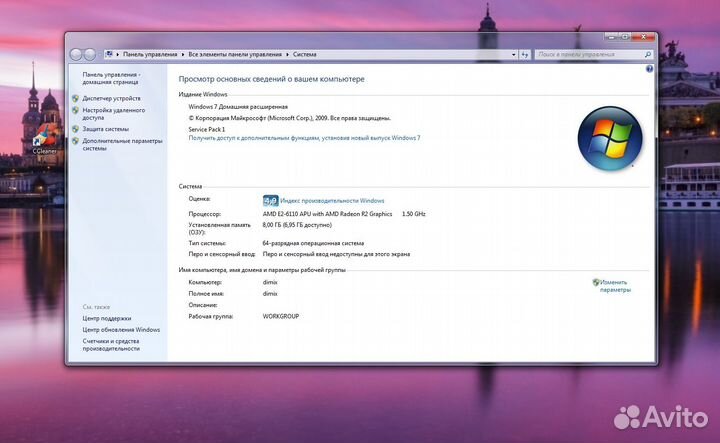Click the Windows upgrade link under Service Pack 1
This screenshot has height=443, width=720.
click(x=304, y=138)
